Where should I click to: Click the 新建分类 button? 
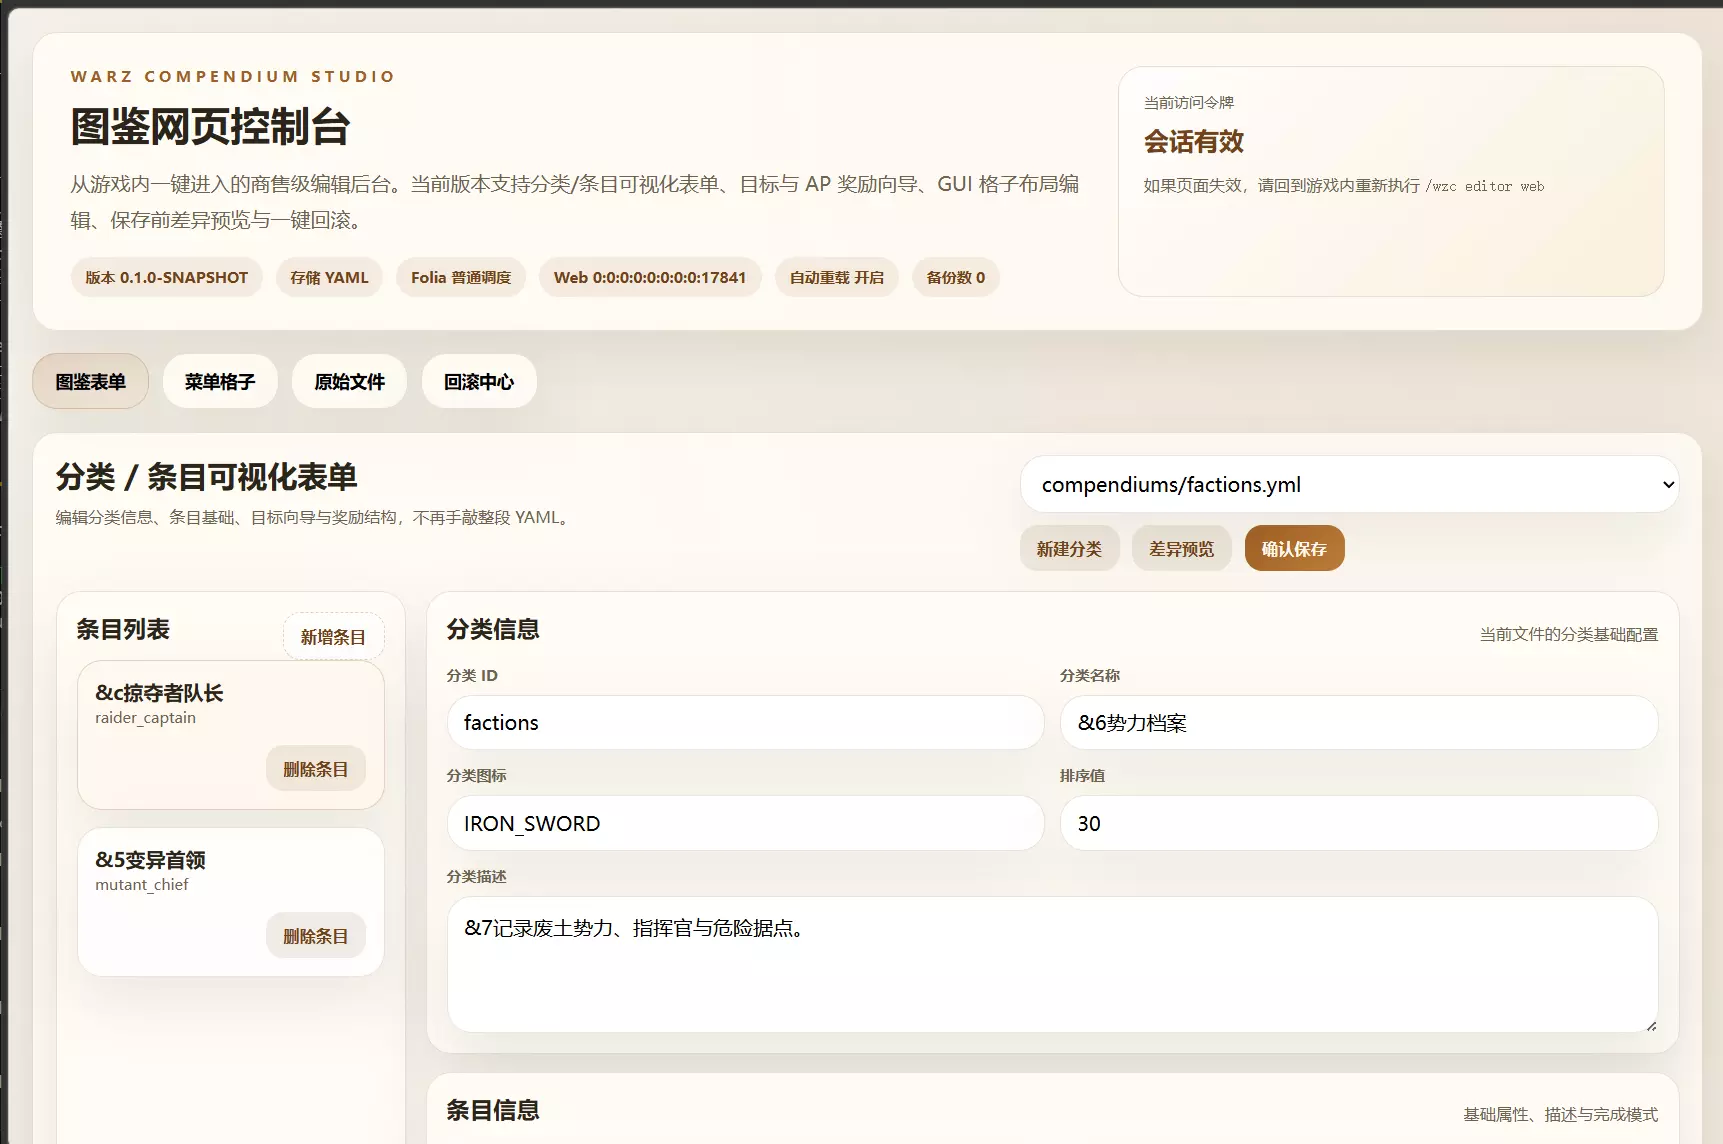tap(1069, 548)
